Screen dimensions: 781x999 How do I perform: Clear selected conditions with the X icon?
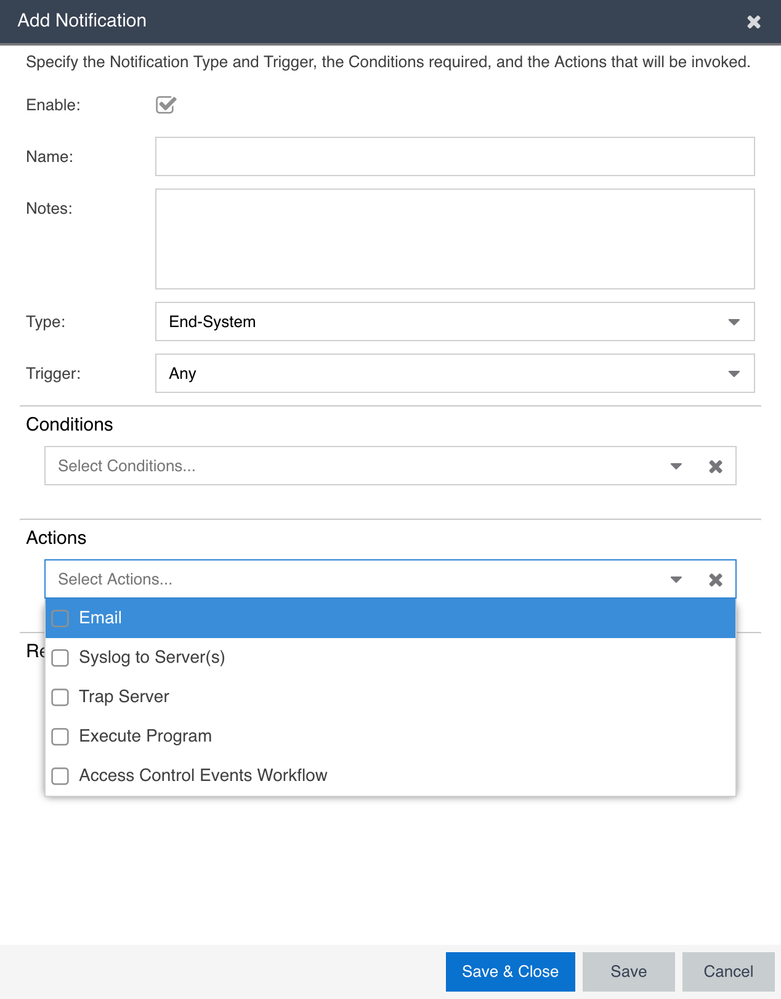pyautogui.click(x=716, y=466)
